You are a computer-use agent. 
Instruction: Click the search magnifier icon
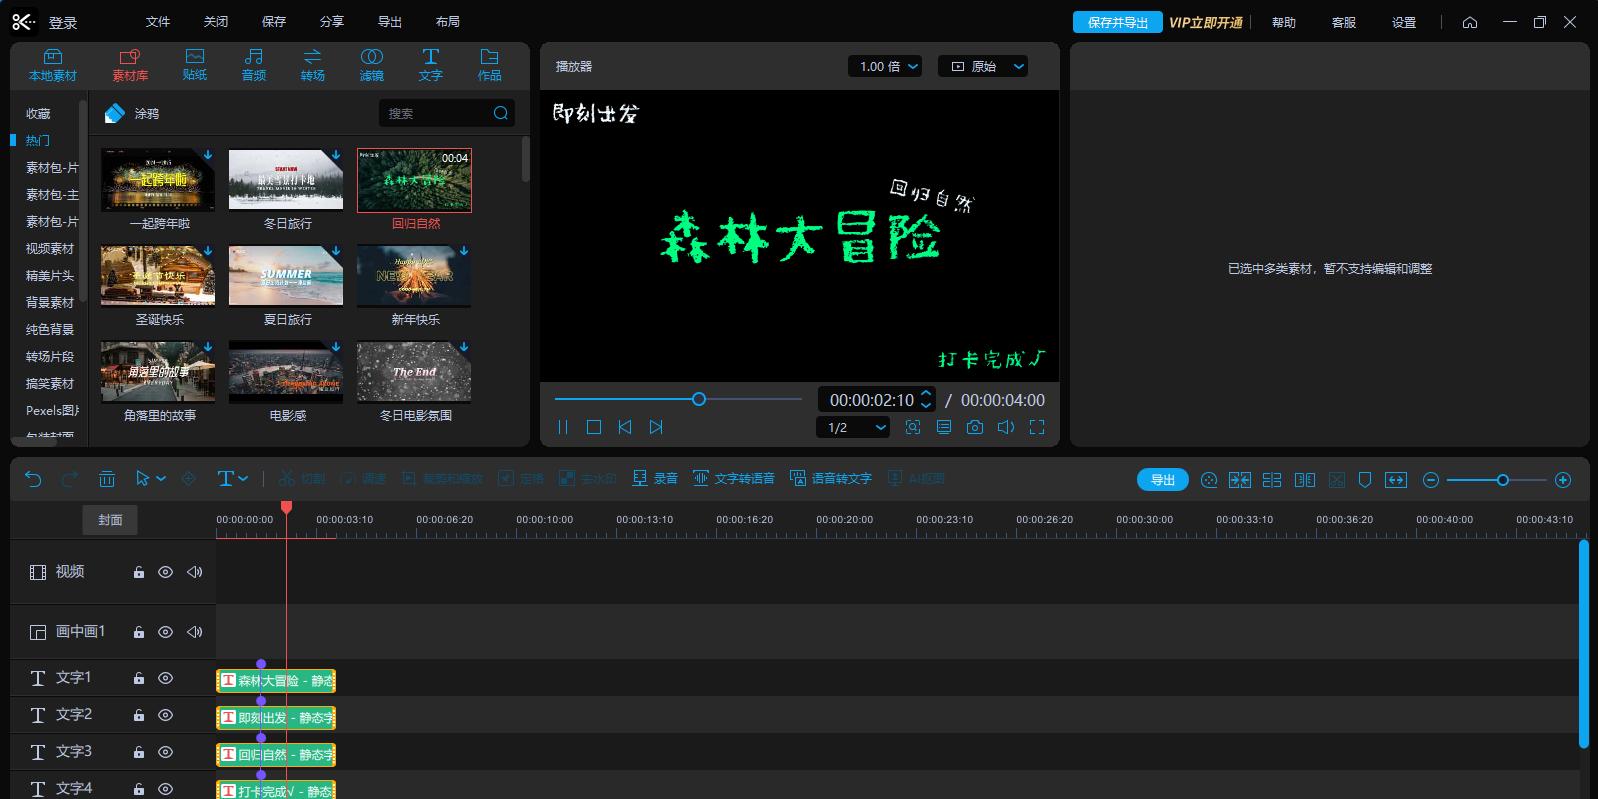coord(501,113)
